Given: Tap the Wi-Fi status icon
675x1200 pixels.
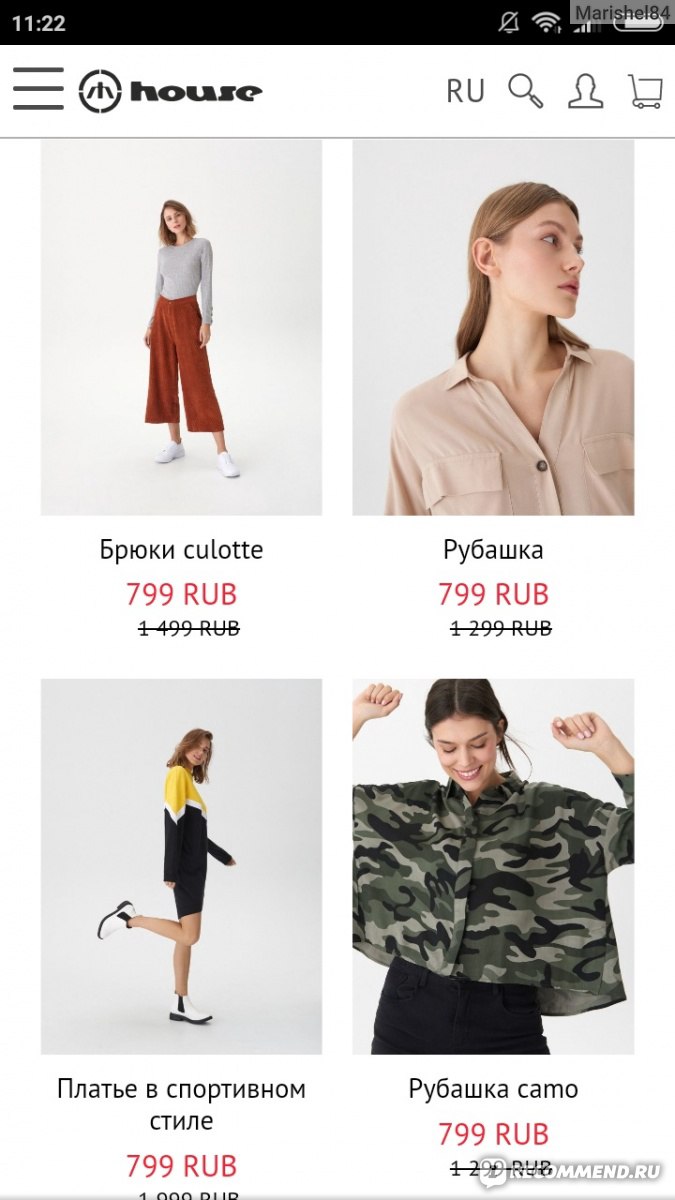Looking at the screenshot, I should (x=546, y=22).
